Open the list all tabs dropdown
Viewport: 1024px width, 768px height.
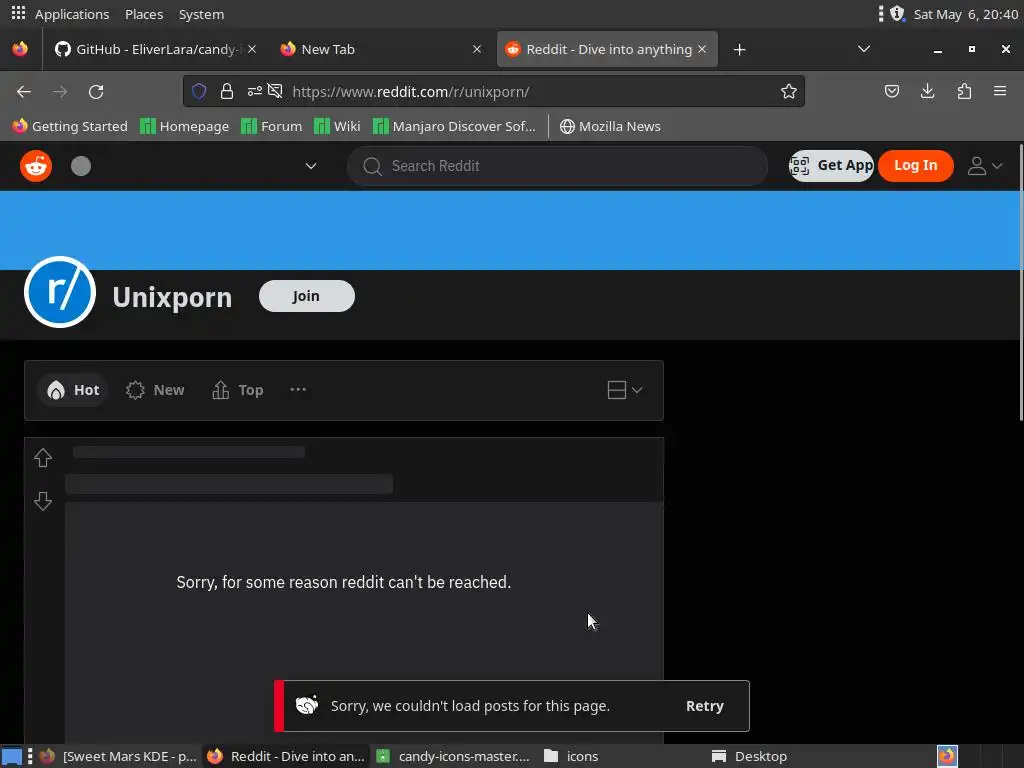click(863, 49)
